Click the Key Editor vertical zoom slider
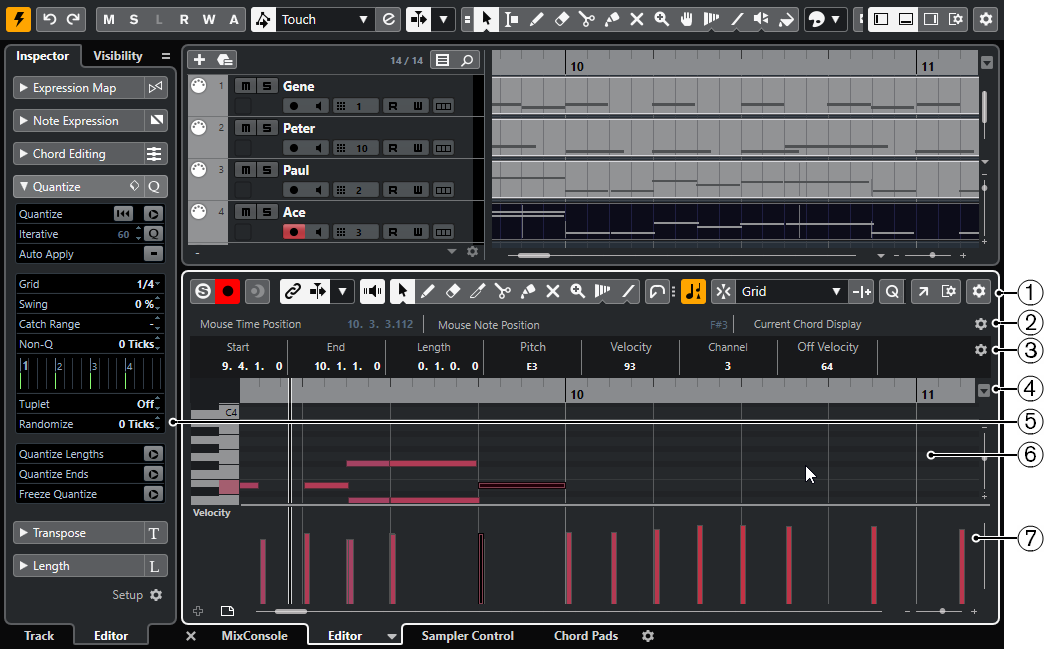1044x649 pixels. (984, 459)
